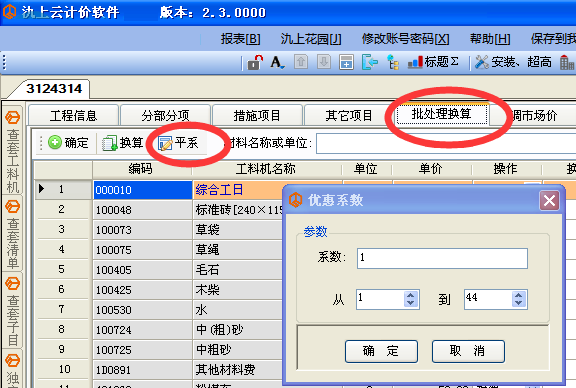
Task: Select code cell 100048
Action: (143, 210)
